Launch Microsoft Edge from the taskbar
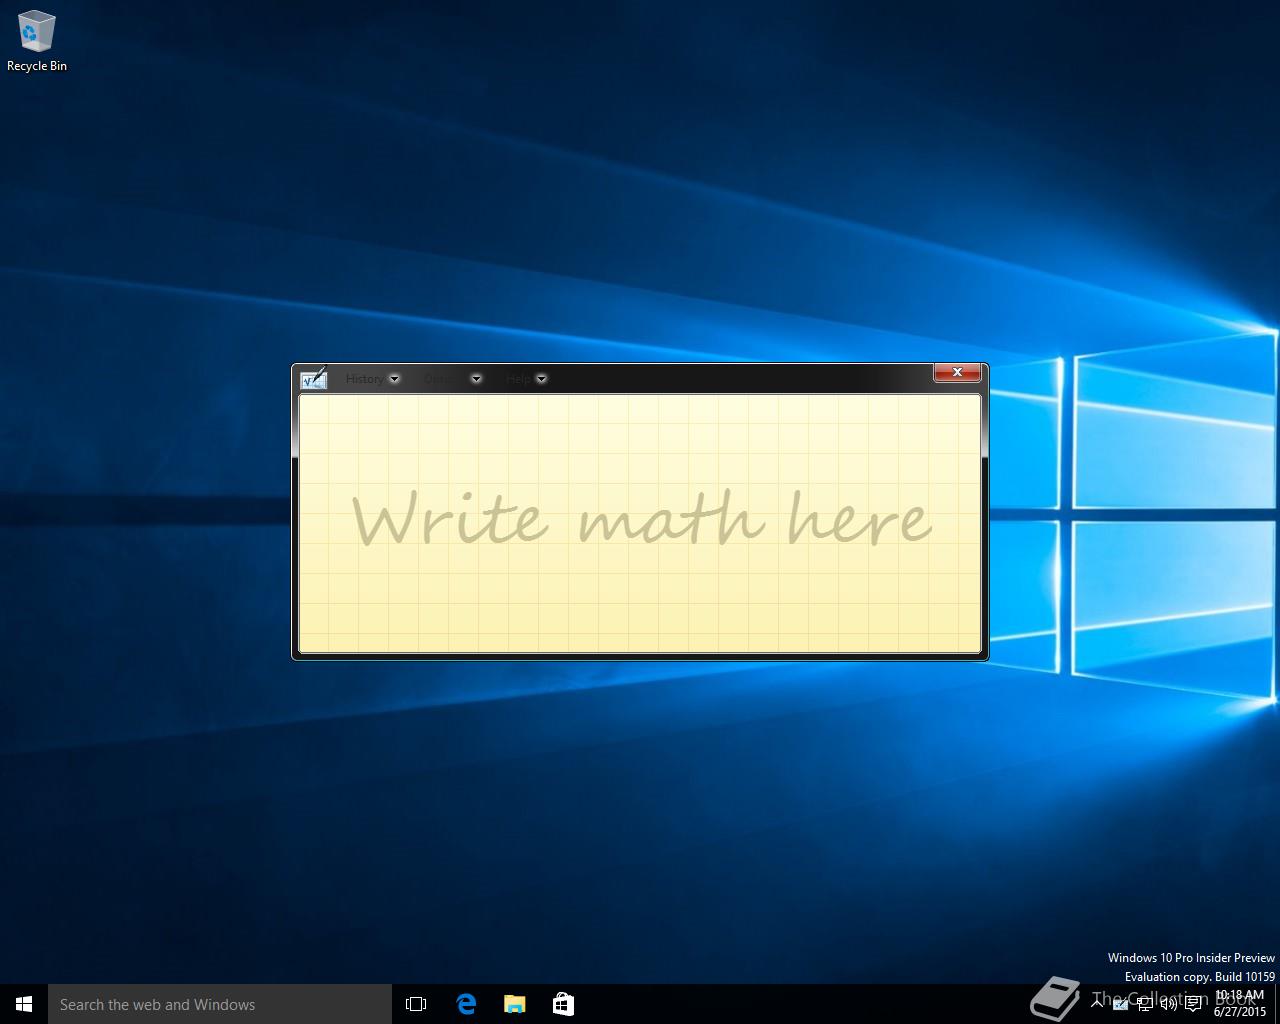 pyautogui.click(x=466, y=1004)
